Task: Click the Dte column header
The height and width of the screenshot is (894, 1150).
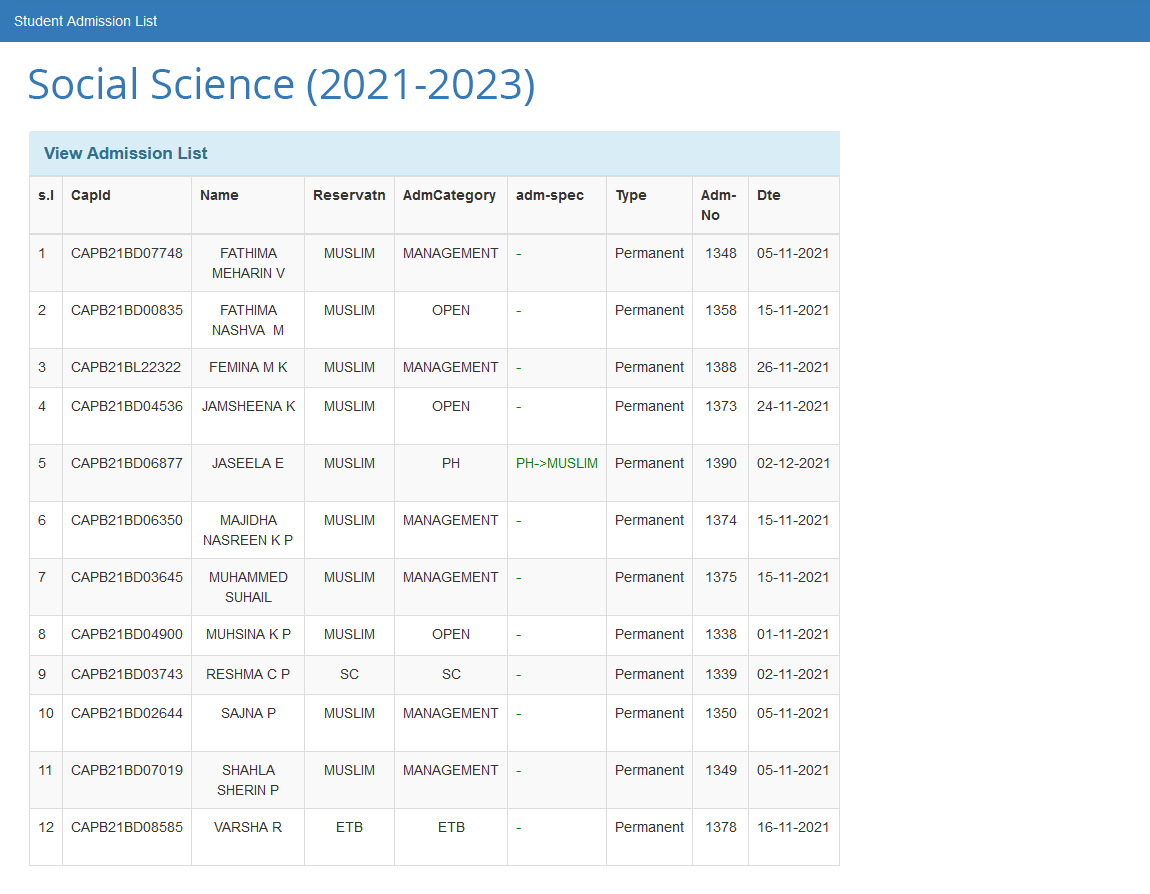Action: (768, 195)
